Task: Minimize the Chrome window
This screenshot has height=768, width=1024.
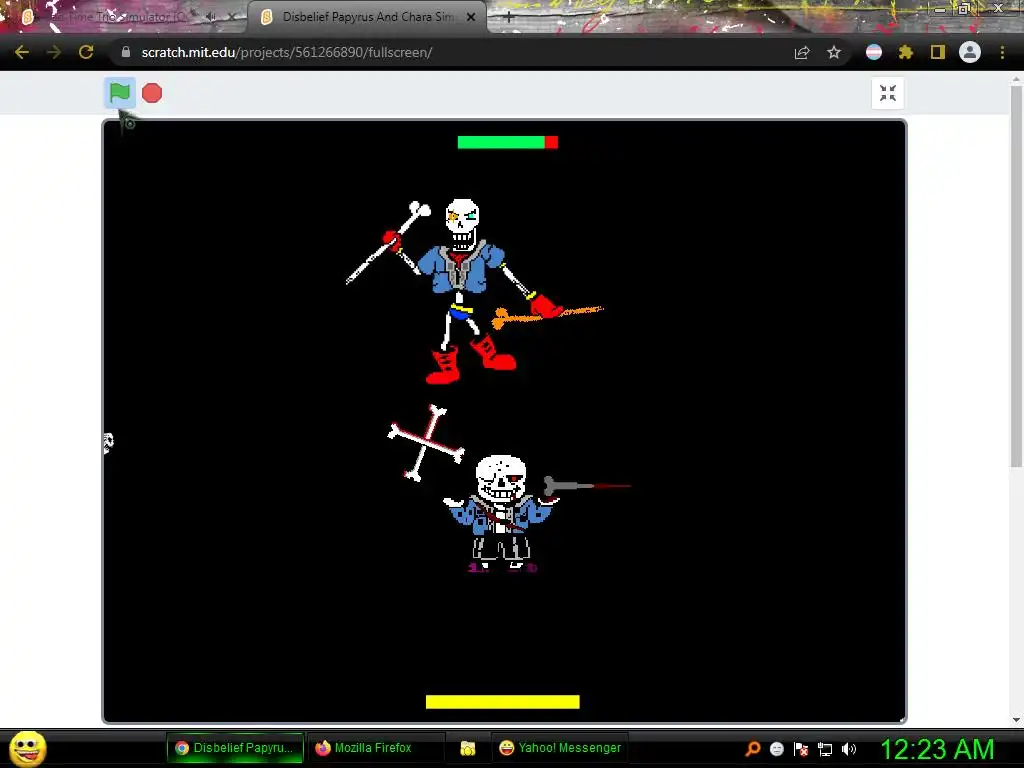Action: (x=940, y=10)
